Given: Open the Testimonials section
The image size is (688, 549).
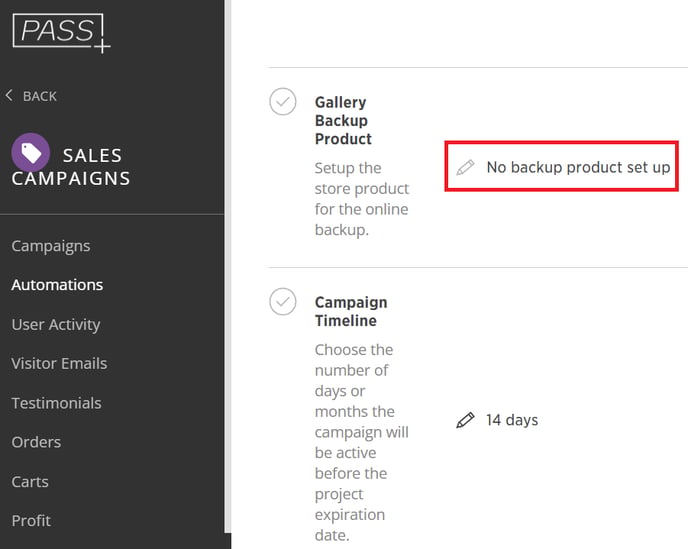Looking at the screenshot, I should coord(56,403).
